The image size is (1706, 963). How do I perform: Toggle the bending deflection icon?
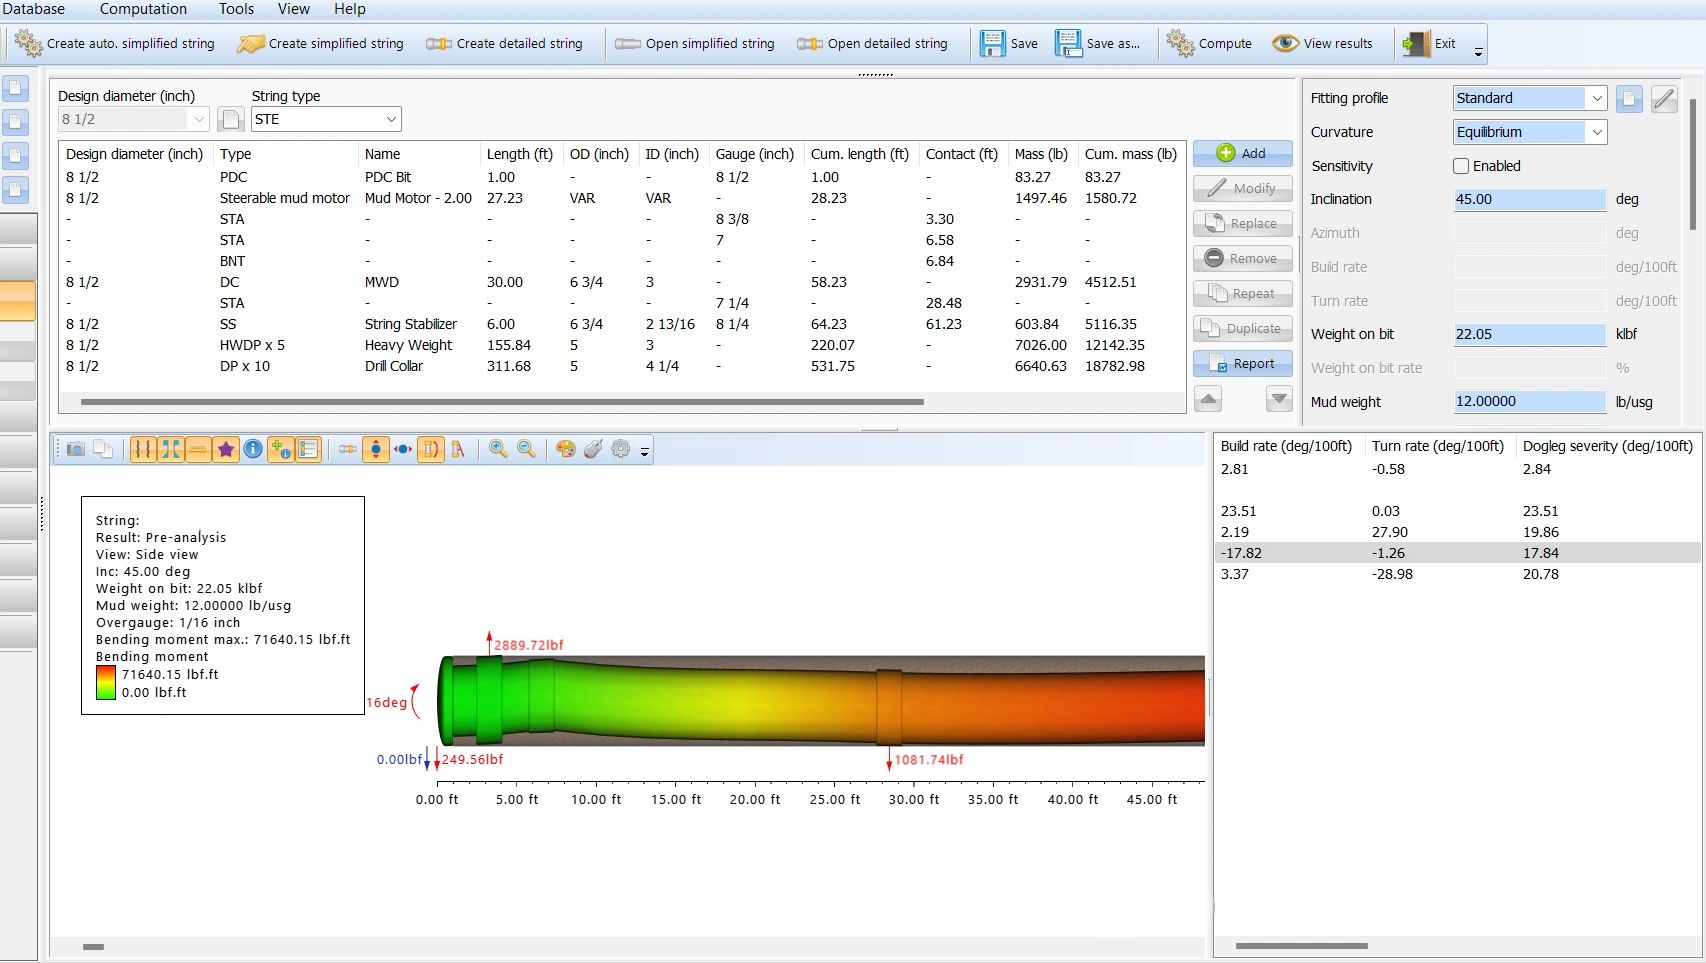point(431,449)
